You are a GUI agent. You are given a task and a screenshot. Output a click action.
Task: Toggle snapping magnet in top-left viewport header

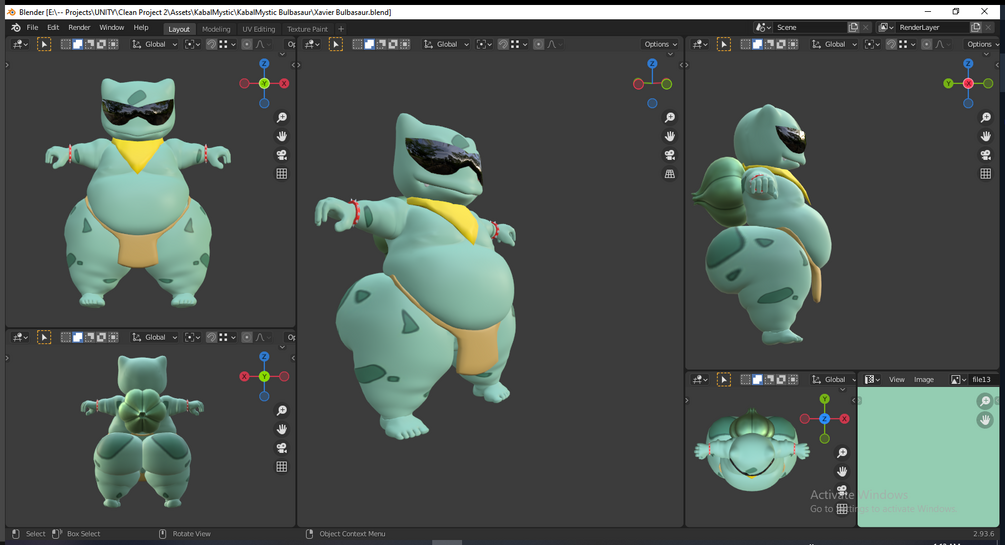(211, 44)
